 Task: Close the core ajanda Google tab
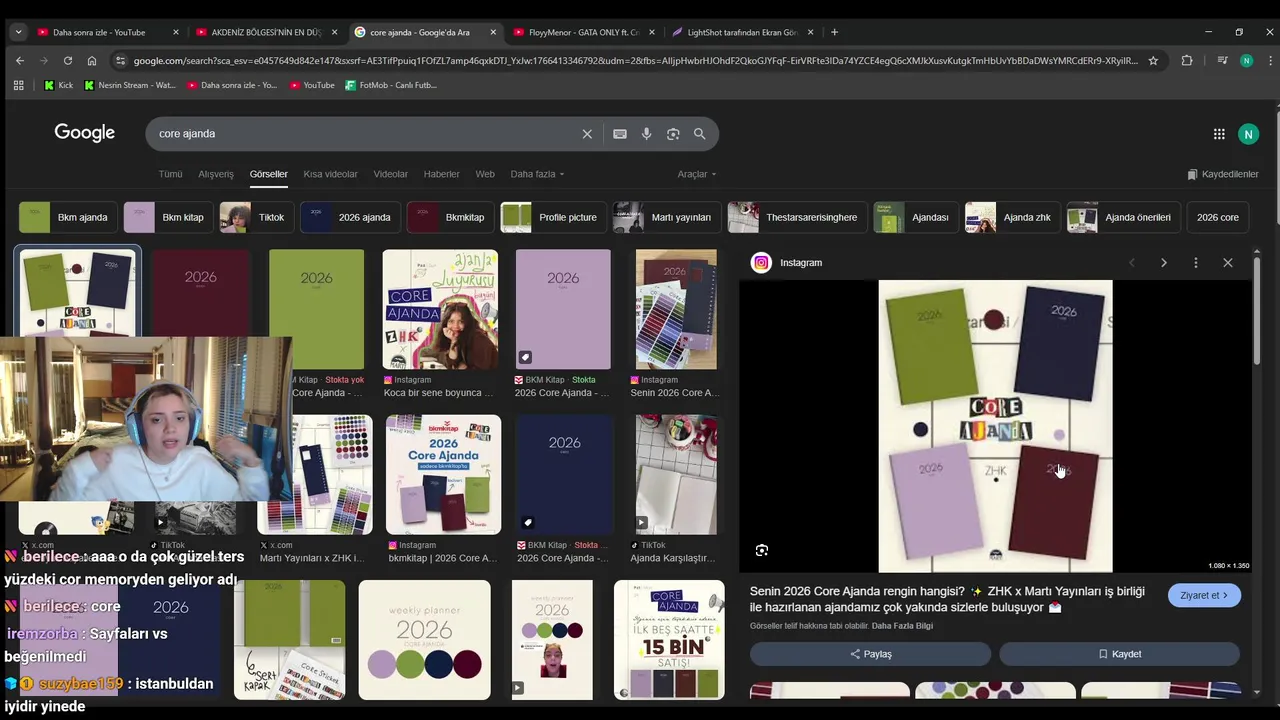pyautogui.click(x=493, y=32)
